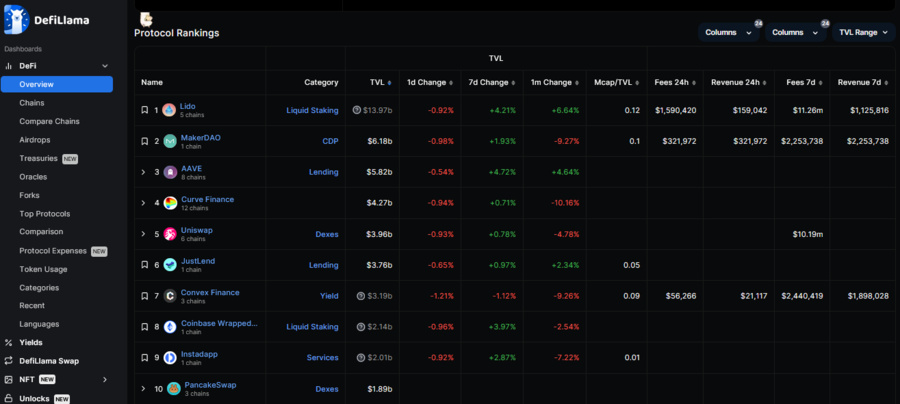Click the Yield category for Convex Finance
The width and height of the screenshot is (900, 404).
point(329,296)
